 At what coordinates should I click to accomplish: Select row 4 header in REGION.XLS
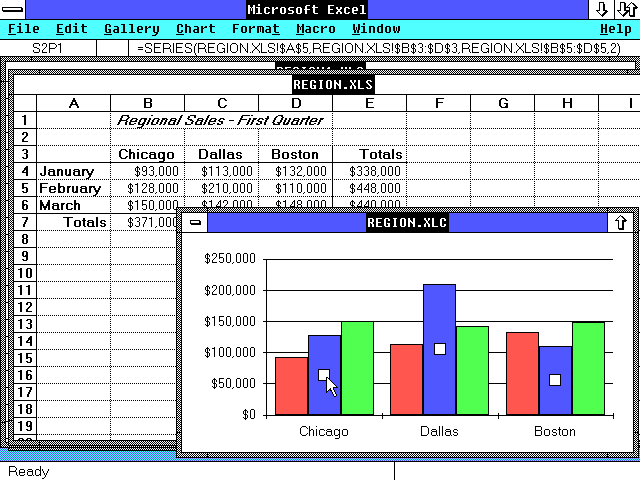pyautogui.click(x=25, y=171)
